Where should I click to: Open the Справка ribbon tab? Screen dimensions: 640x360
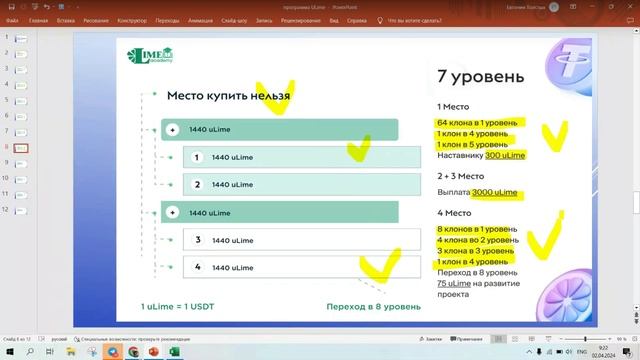click(357, 20)
